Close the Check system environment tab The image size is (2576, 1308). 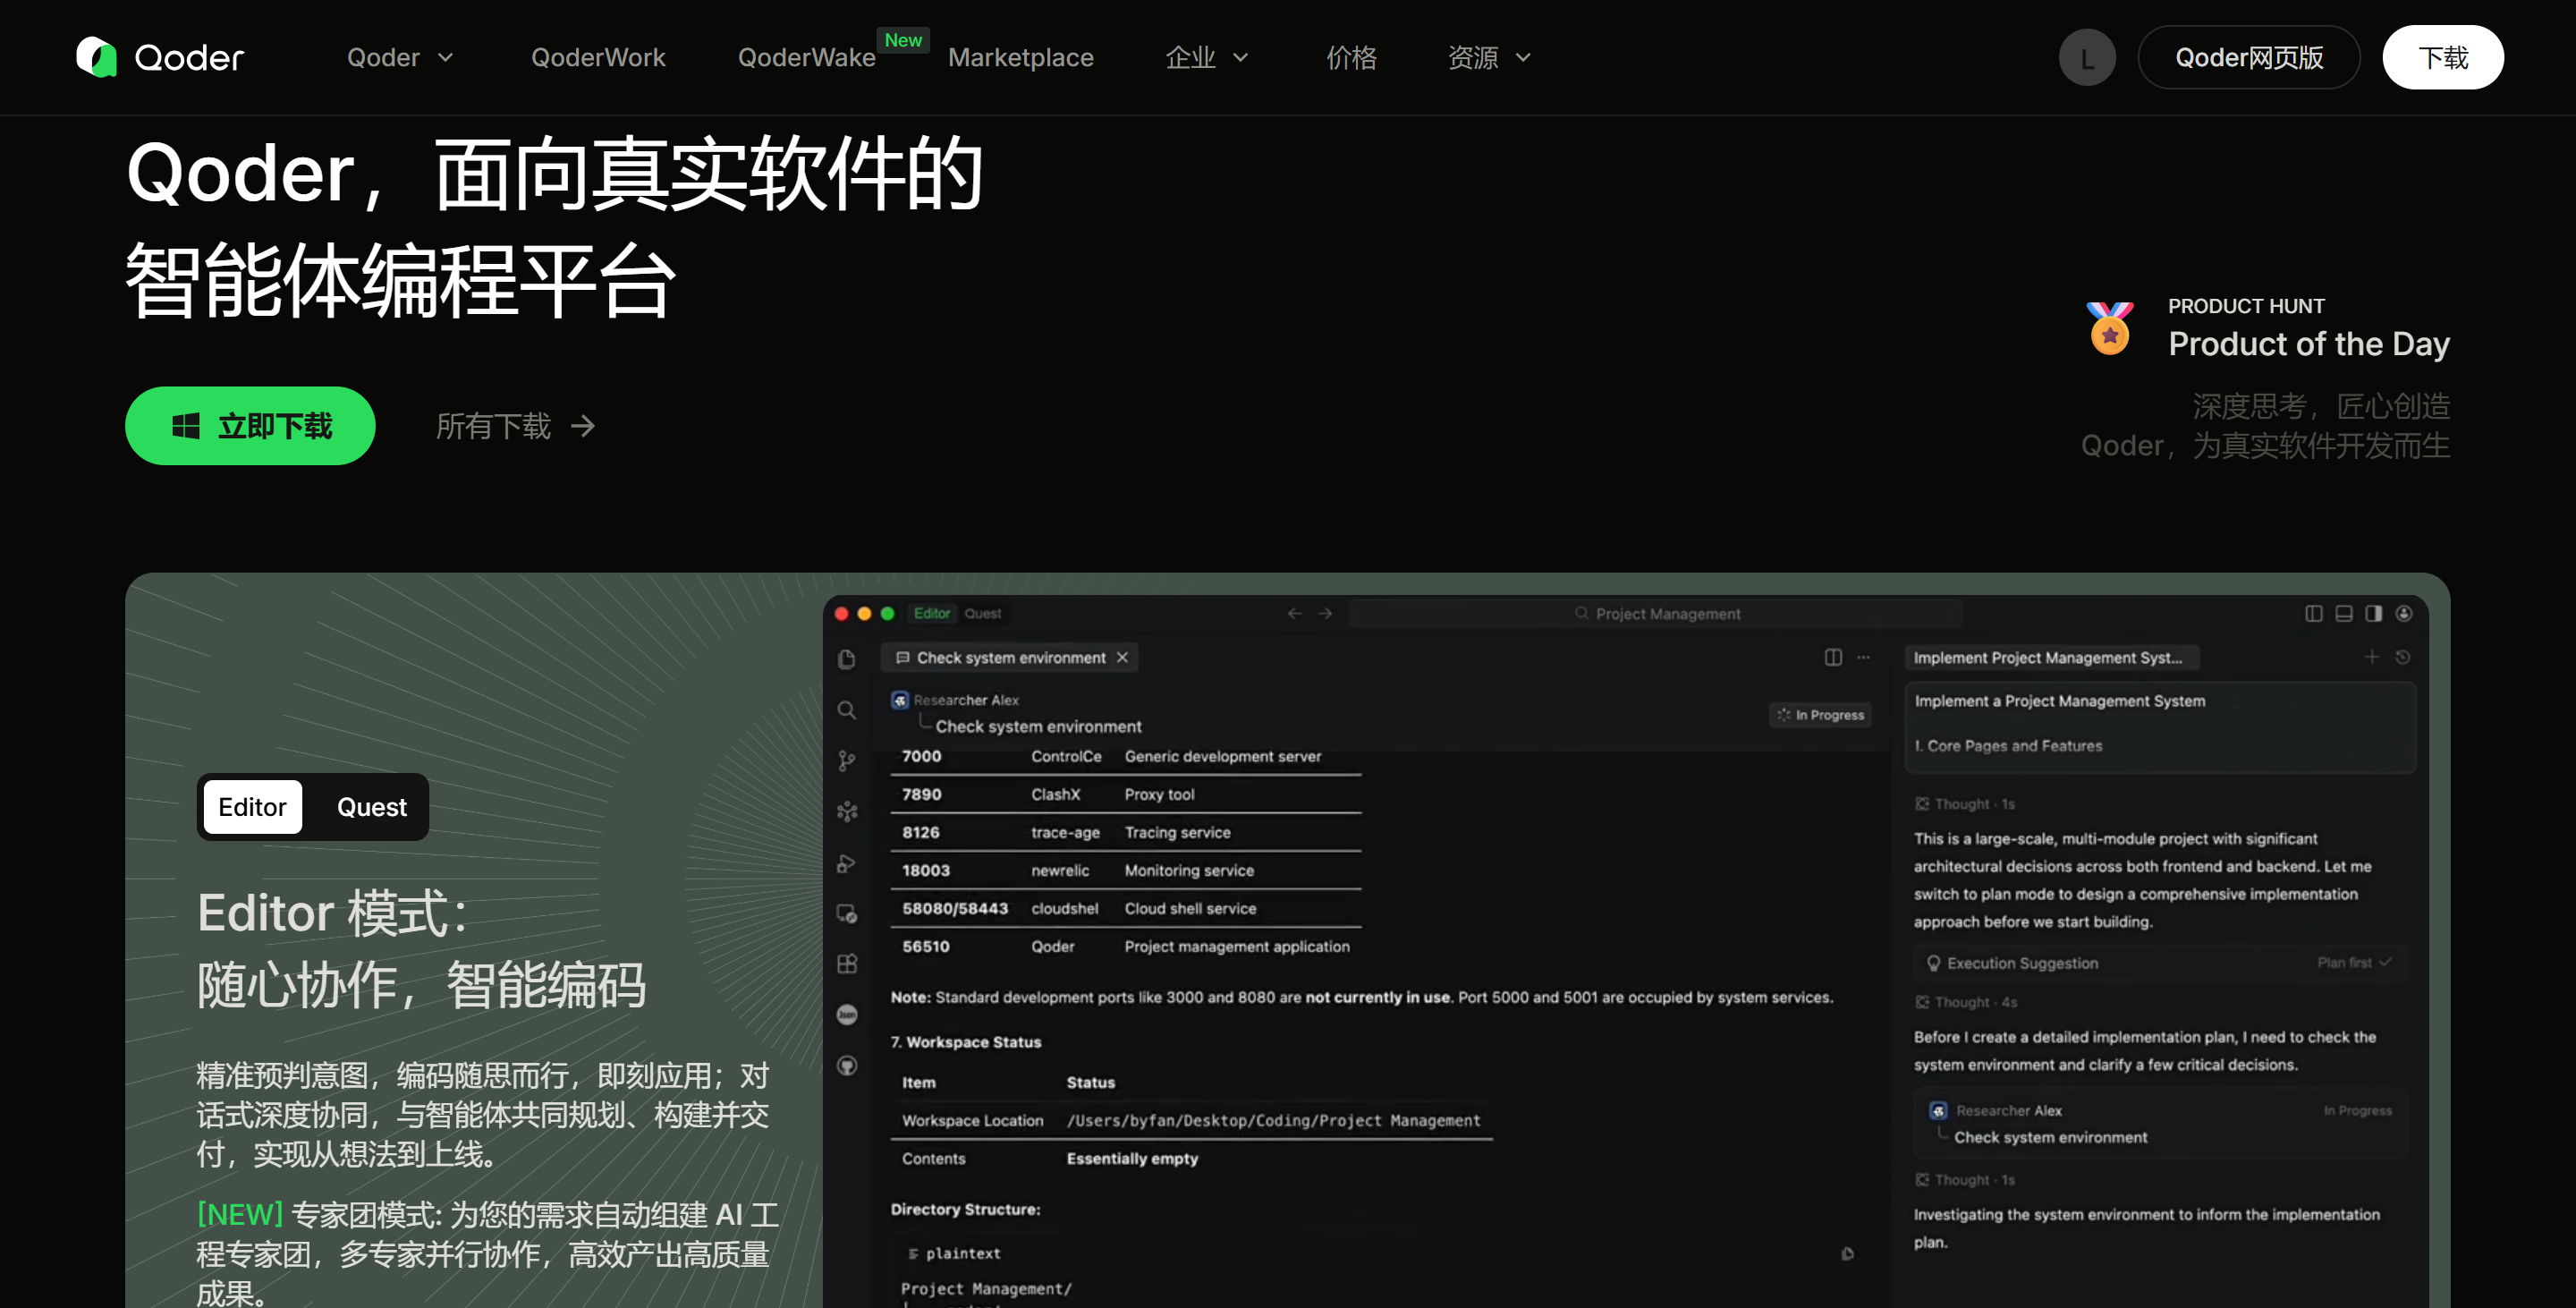1122,658
